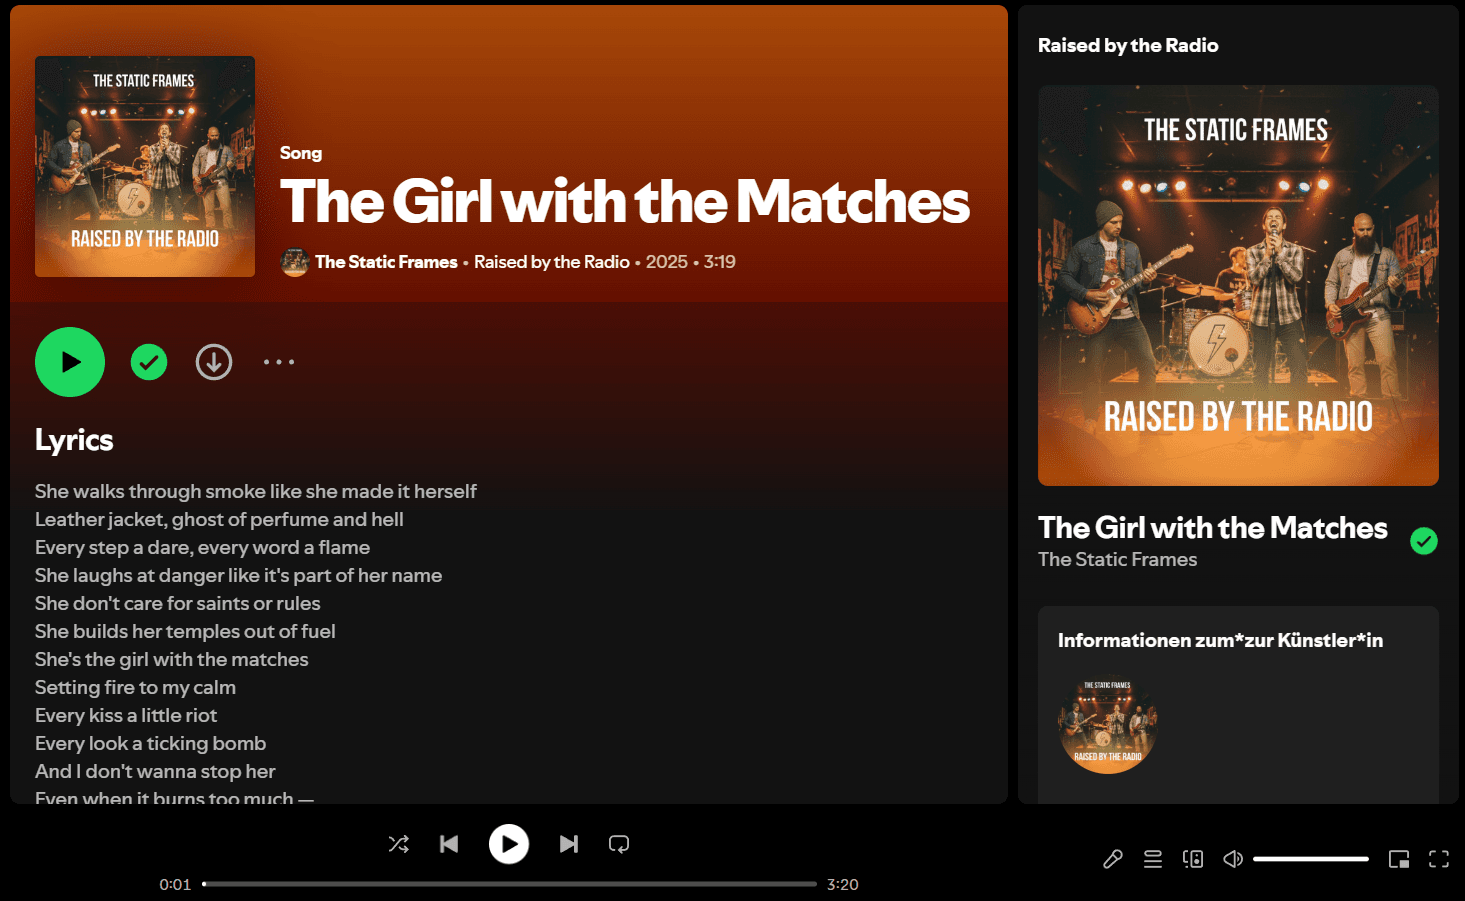Click the Informationen zum*zur Künstler*in heading
This screenshot has height=901, width=1465.
1221,640
